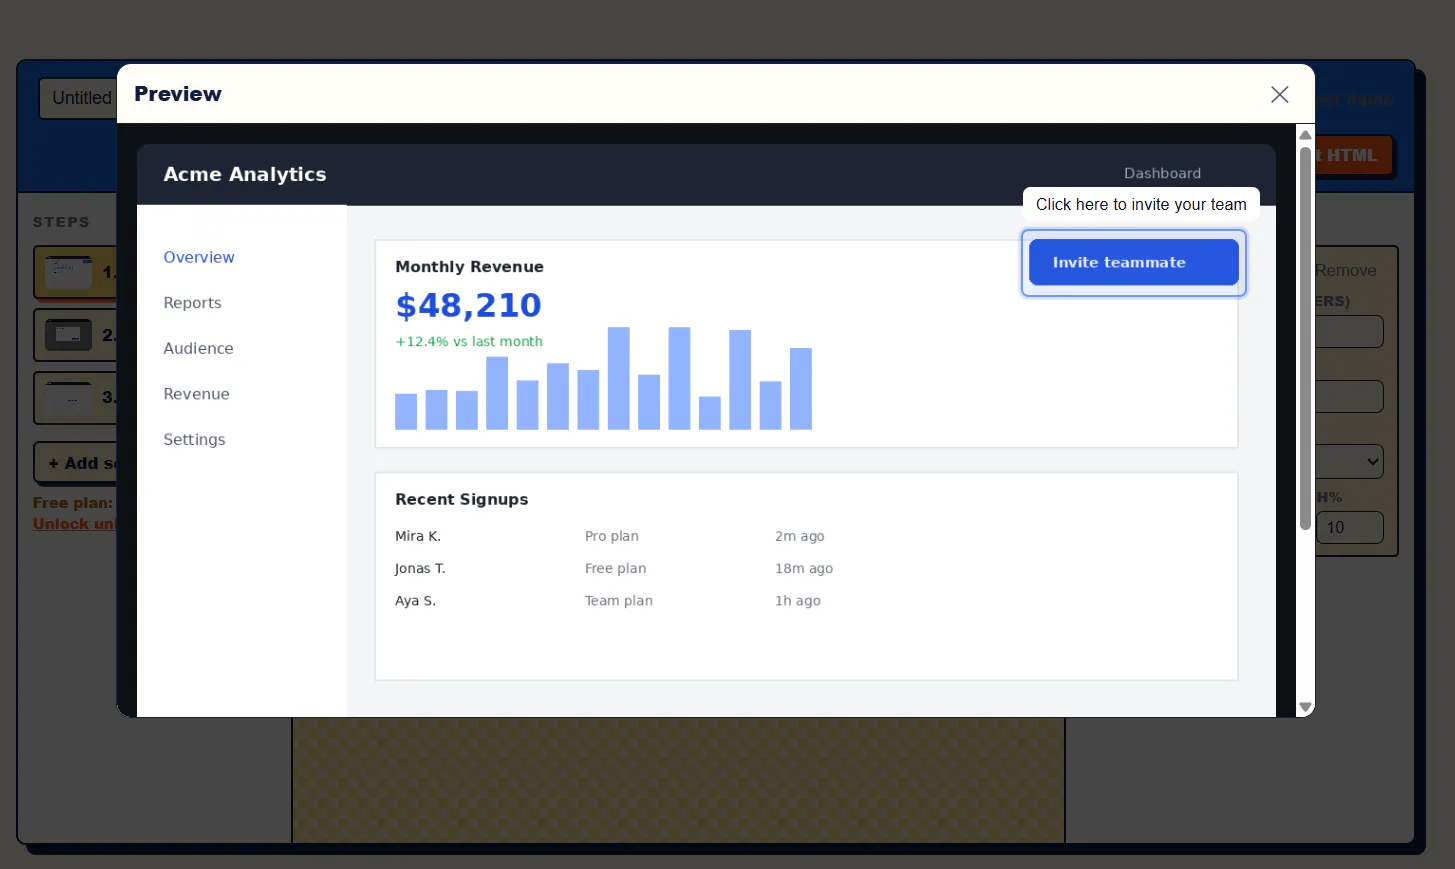Click the Pro plan cell

pyautogui.click(x=612, y=536)
